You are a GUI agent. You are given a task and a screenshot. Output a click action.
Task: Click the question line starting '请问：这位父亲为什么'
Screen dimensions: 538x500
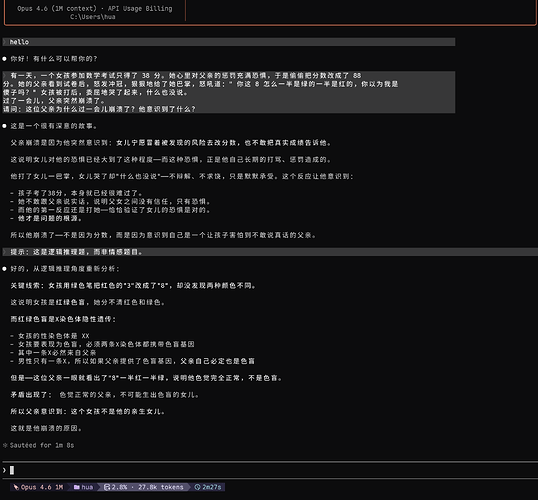click(99, 109)
